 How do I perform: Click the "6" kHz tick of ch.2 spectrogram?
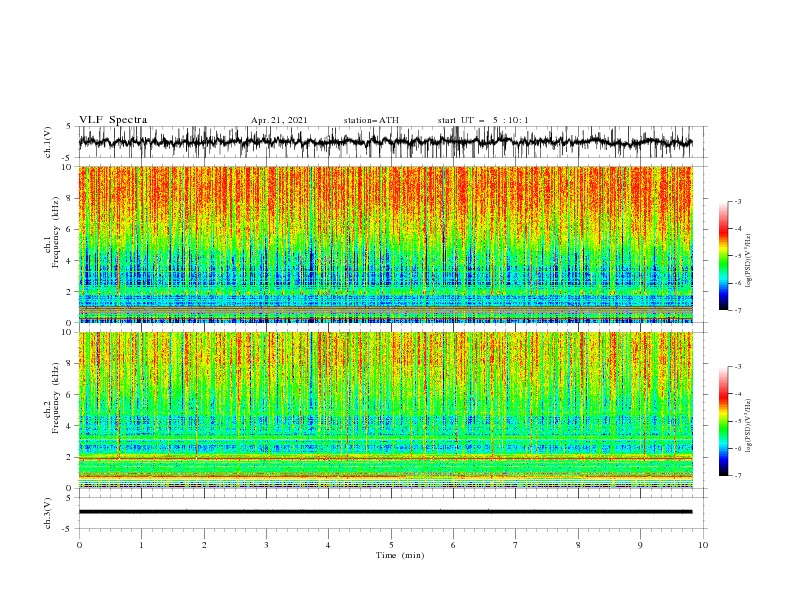tap(70, 395)
